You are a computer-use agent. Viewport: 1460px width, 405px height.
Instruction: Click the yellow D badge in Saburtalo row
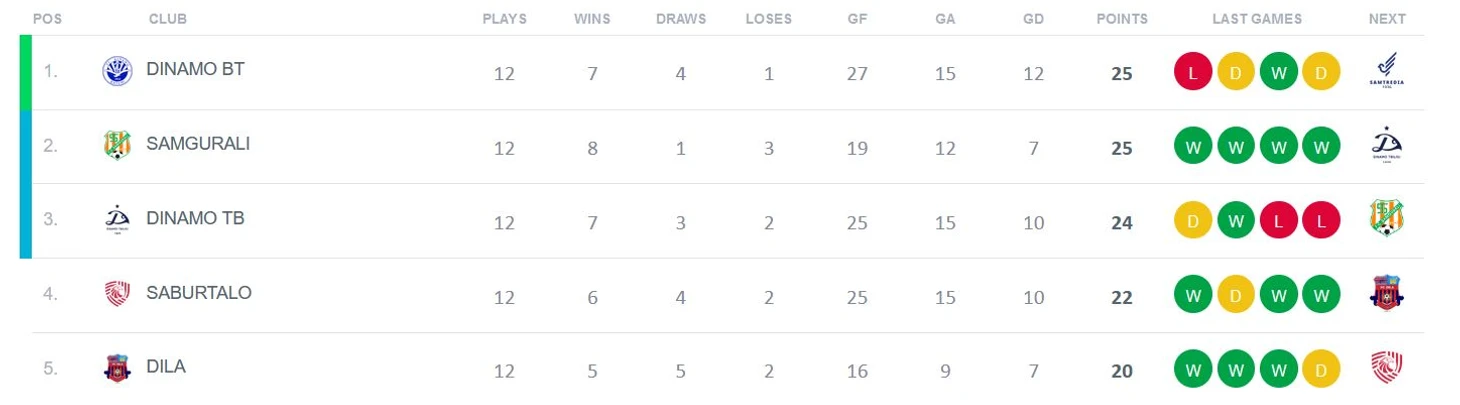[1235, 296]
